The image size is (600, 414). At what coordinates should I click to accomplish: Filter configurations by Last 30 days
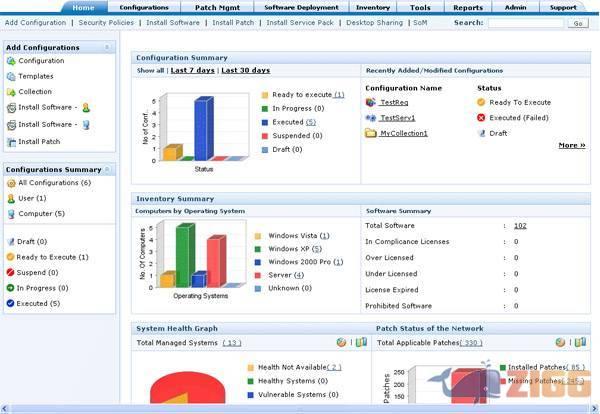245,70
